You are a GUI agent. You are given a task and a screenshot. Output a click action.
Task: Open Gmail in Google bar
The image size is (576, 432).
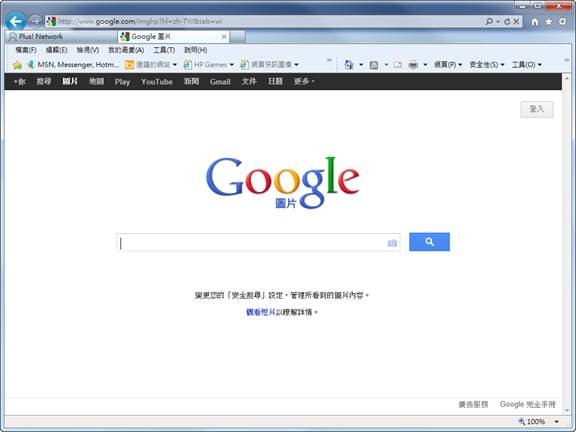click(220, 82)
